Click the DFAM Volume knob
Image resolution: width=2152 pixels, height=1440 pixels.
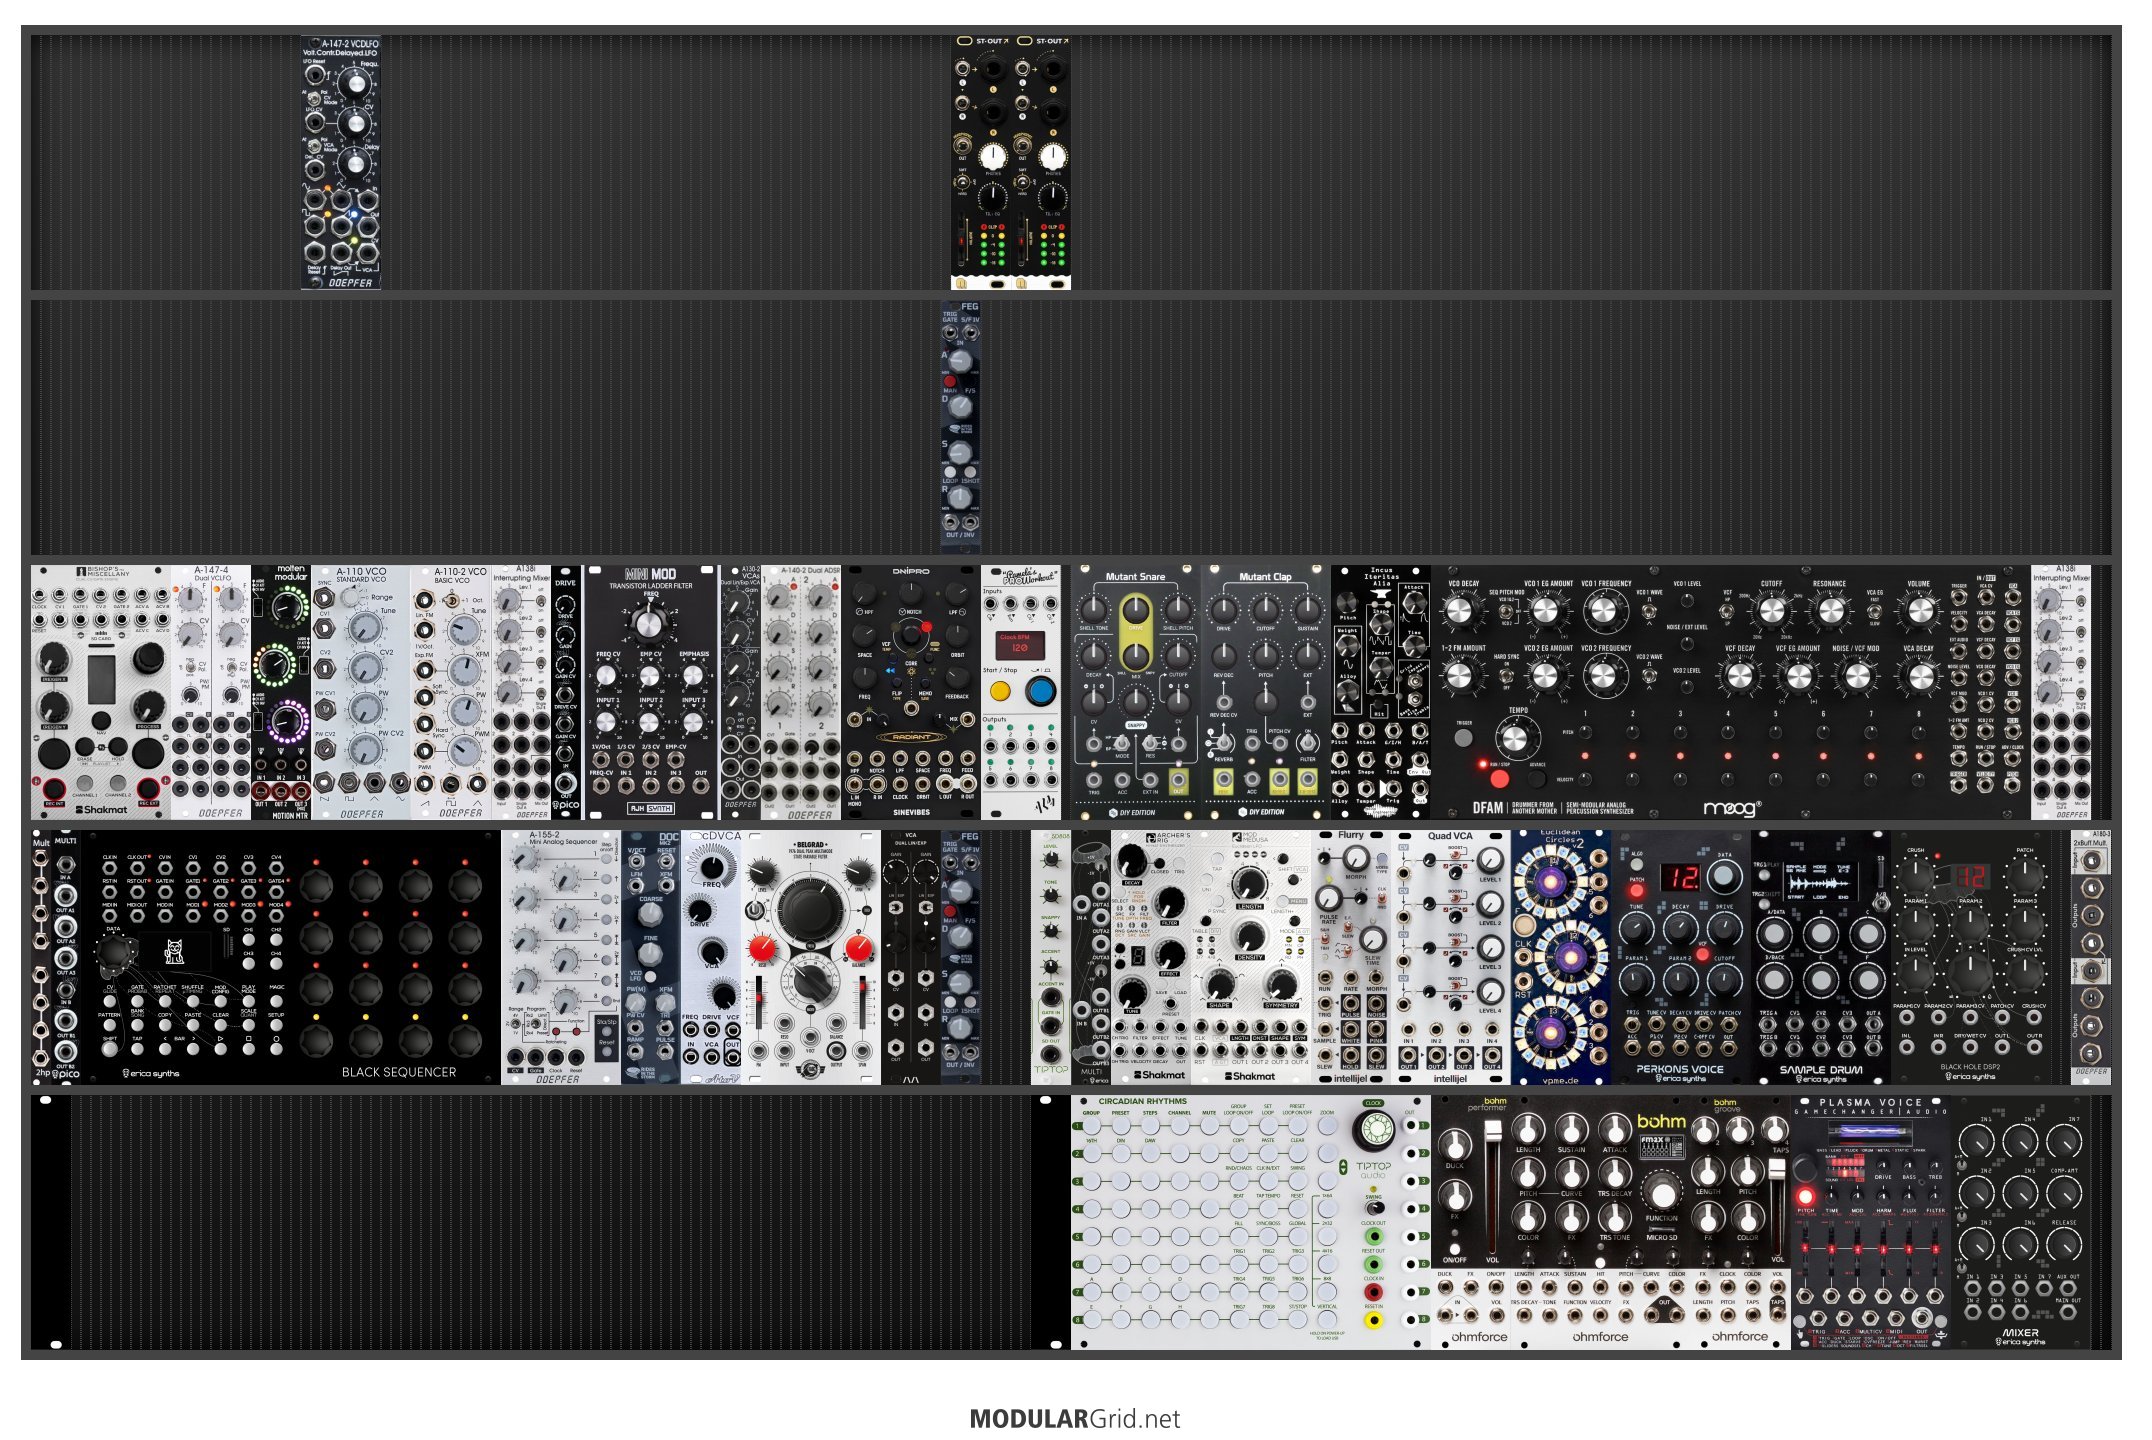pos(1919,611)
